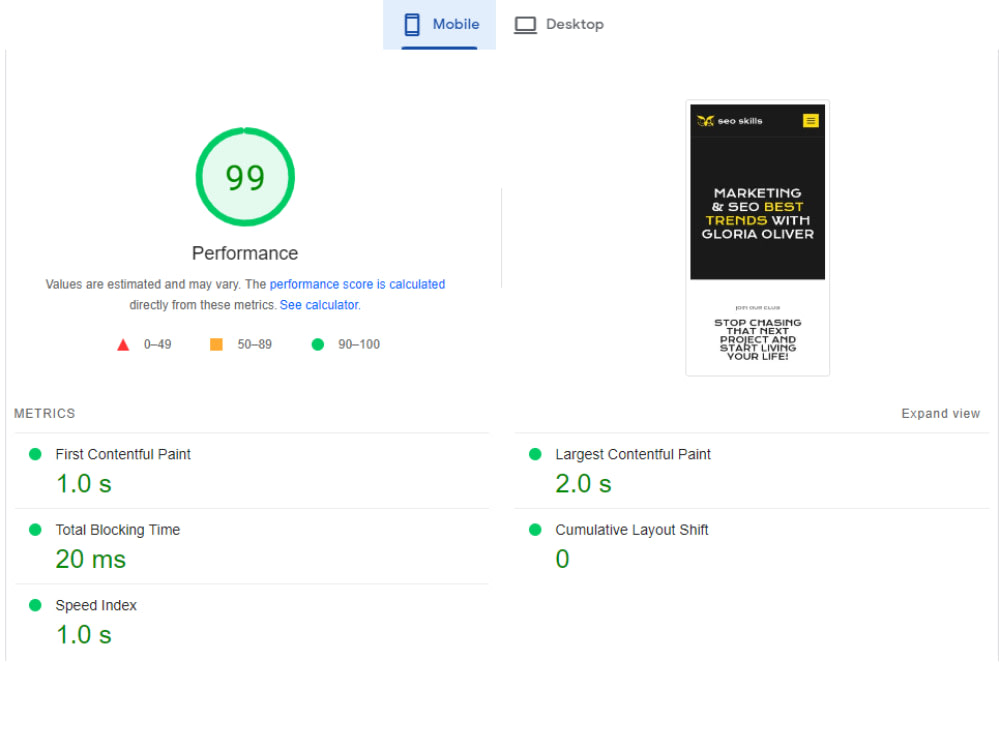Click the seo skills logo in thumbnail
Screen dimensions: 1000x750
[x=730, y=121]
